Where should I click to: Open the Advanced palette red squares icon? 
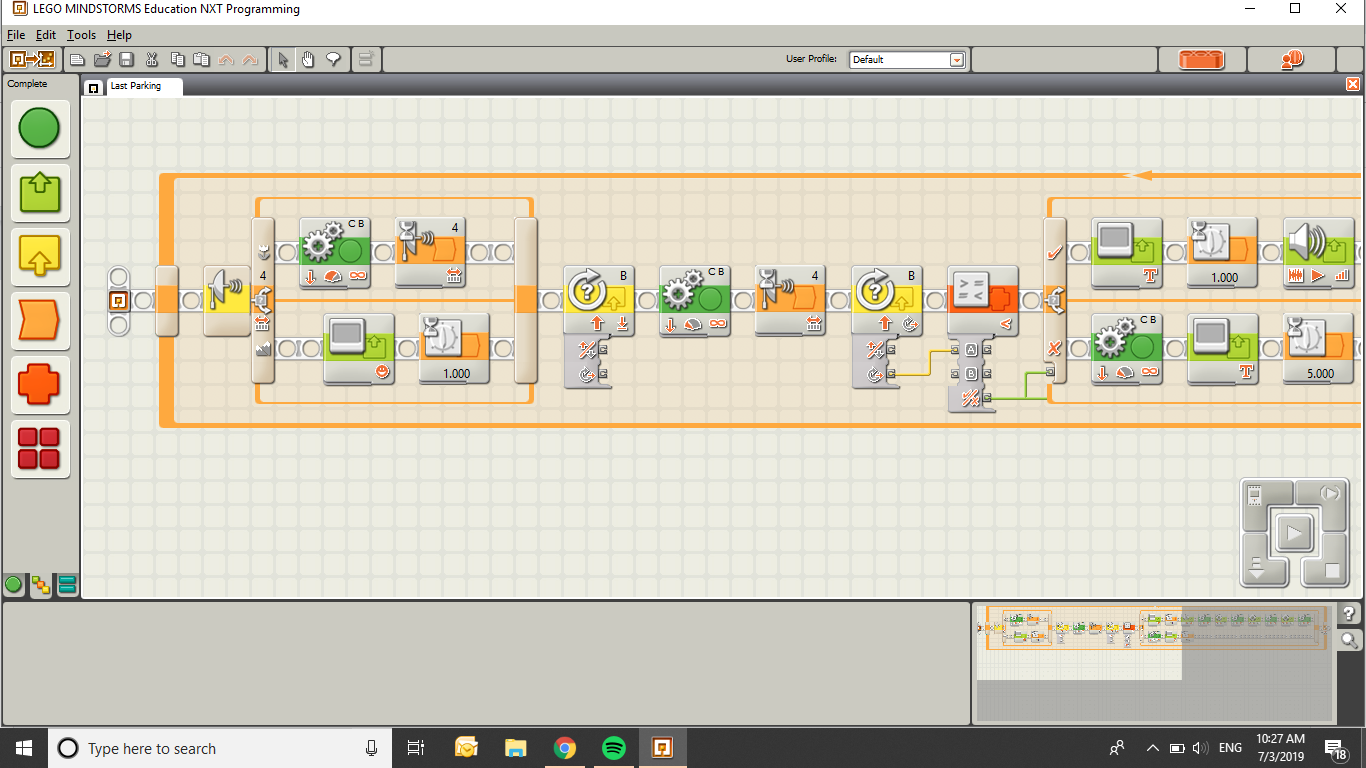(x=40, y=448)
